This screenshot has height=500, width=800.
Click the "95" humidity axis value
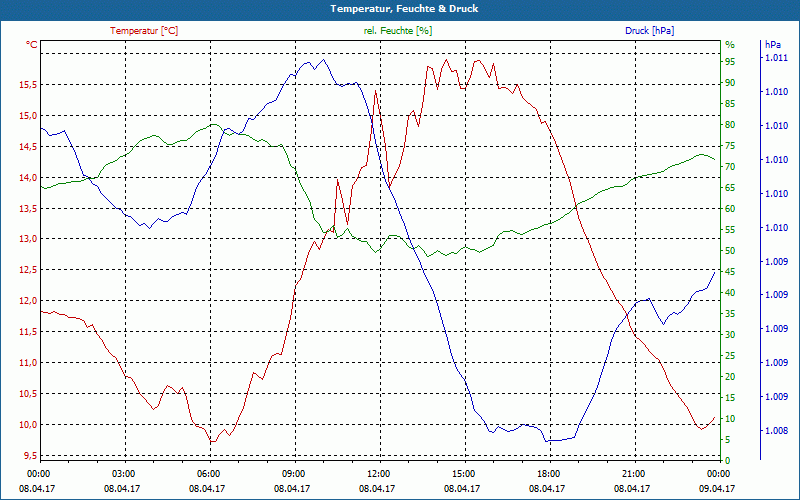pyautogui.click(x=730, y=62)
